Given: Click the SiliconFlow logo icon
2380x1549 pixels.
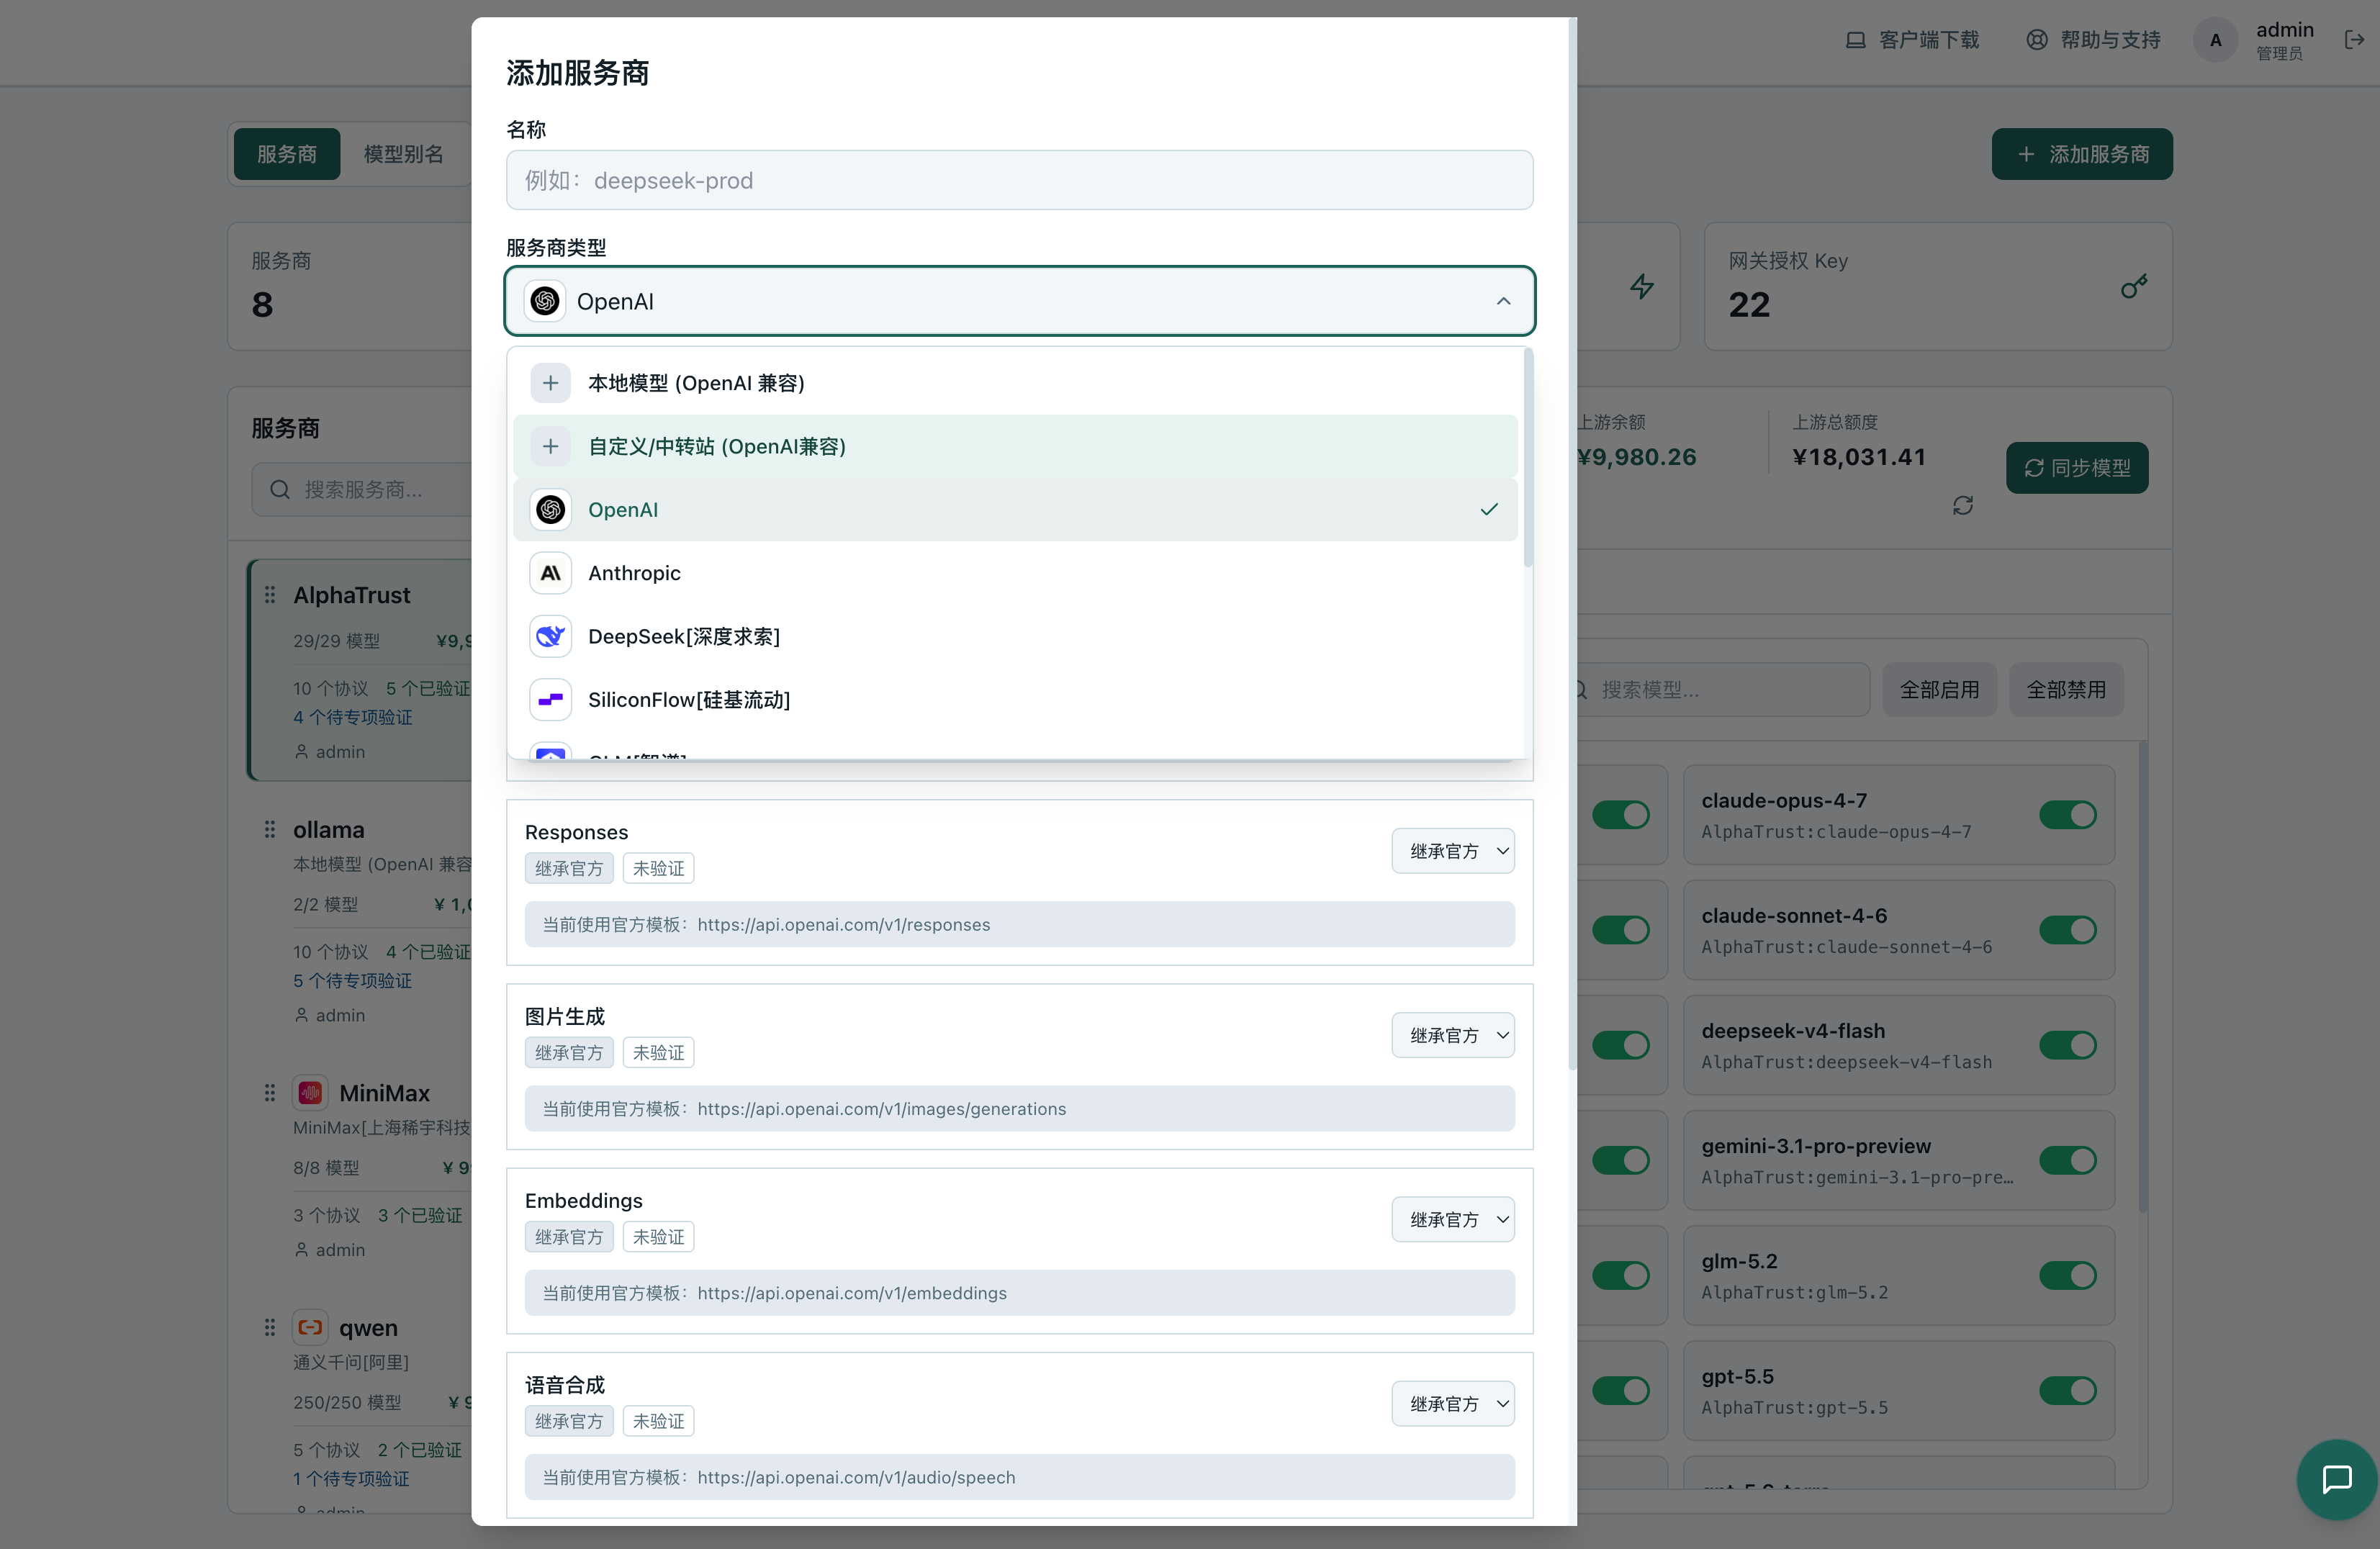Looking at the screenshot, I should 550,700.
